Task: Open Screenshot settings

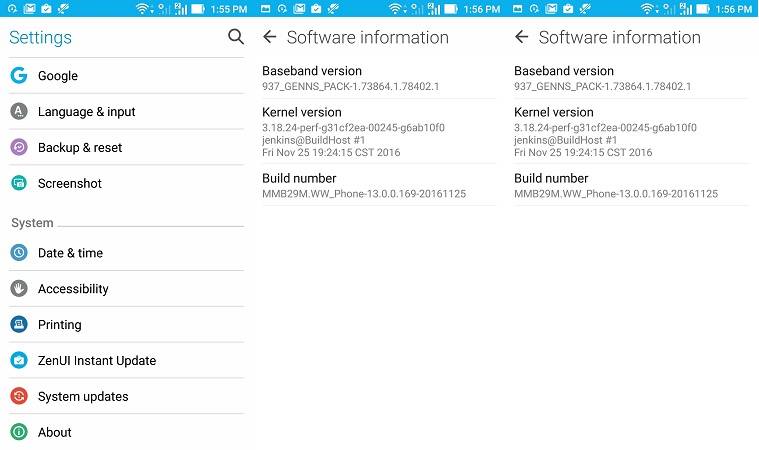Action: 126,183
